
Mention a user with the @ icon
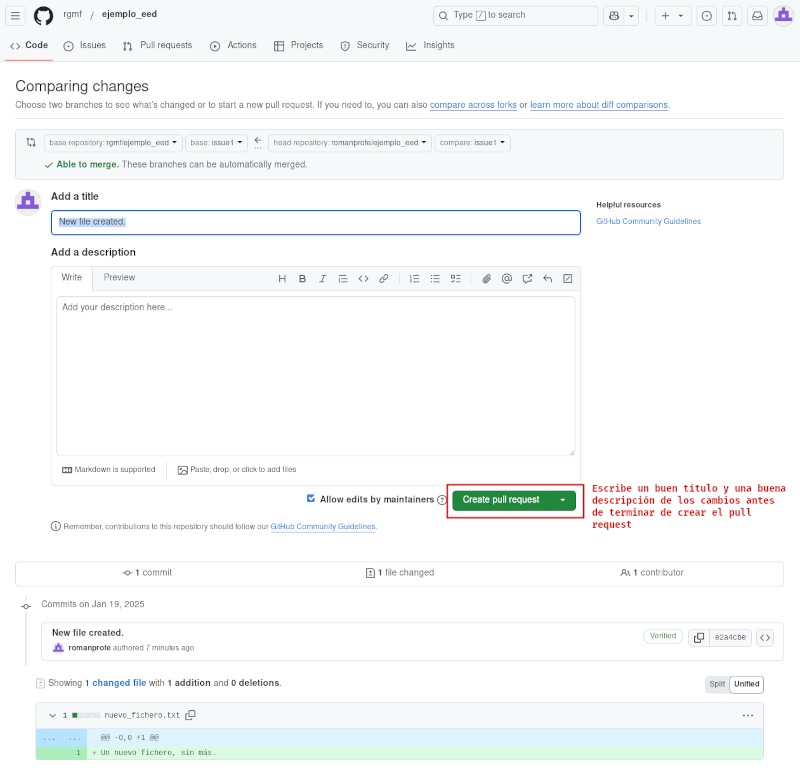[x=507, y=279]
